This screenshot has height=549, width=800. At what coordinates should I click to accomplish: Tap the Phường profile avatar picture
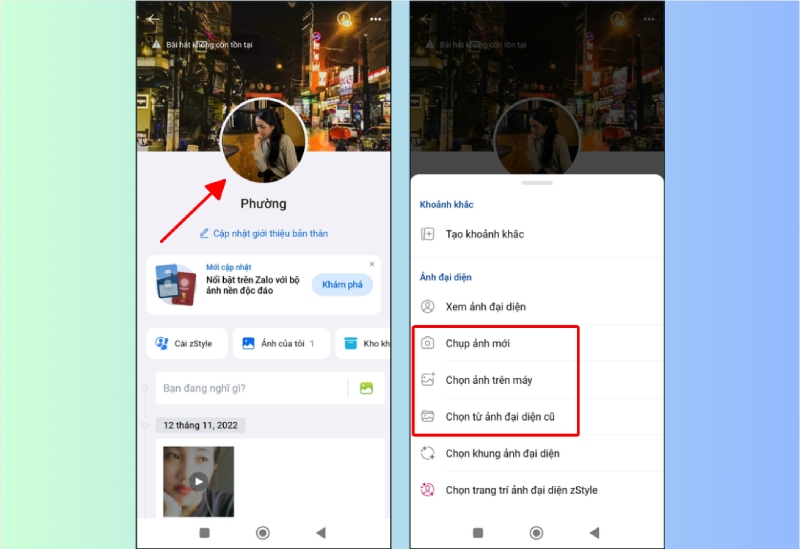pyautogui.click(x=263, y=141)
